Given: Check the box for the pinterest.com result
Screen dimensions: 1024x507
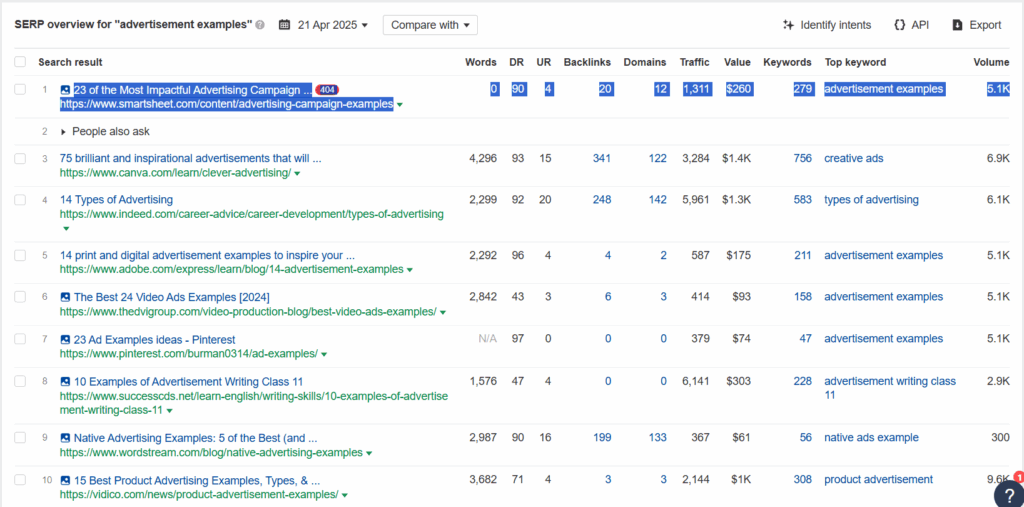Looking at the screenshot, I should 20,340.
